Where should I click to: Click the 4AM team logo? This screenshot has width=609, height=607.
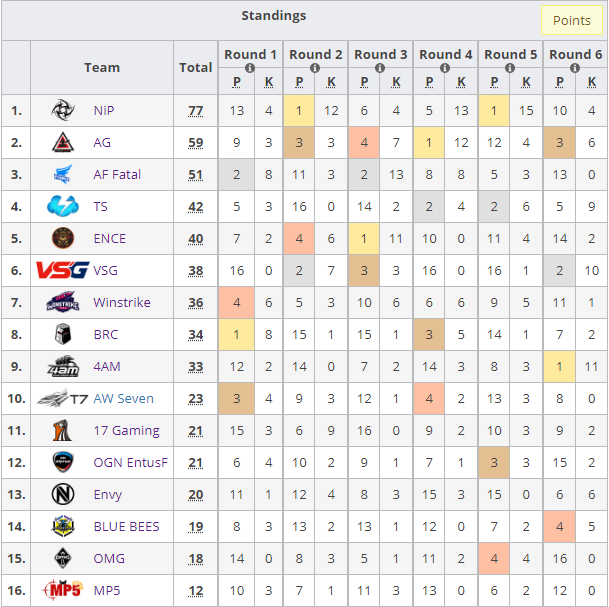coord(63,366)
